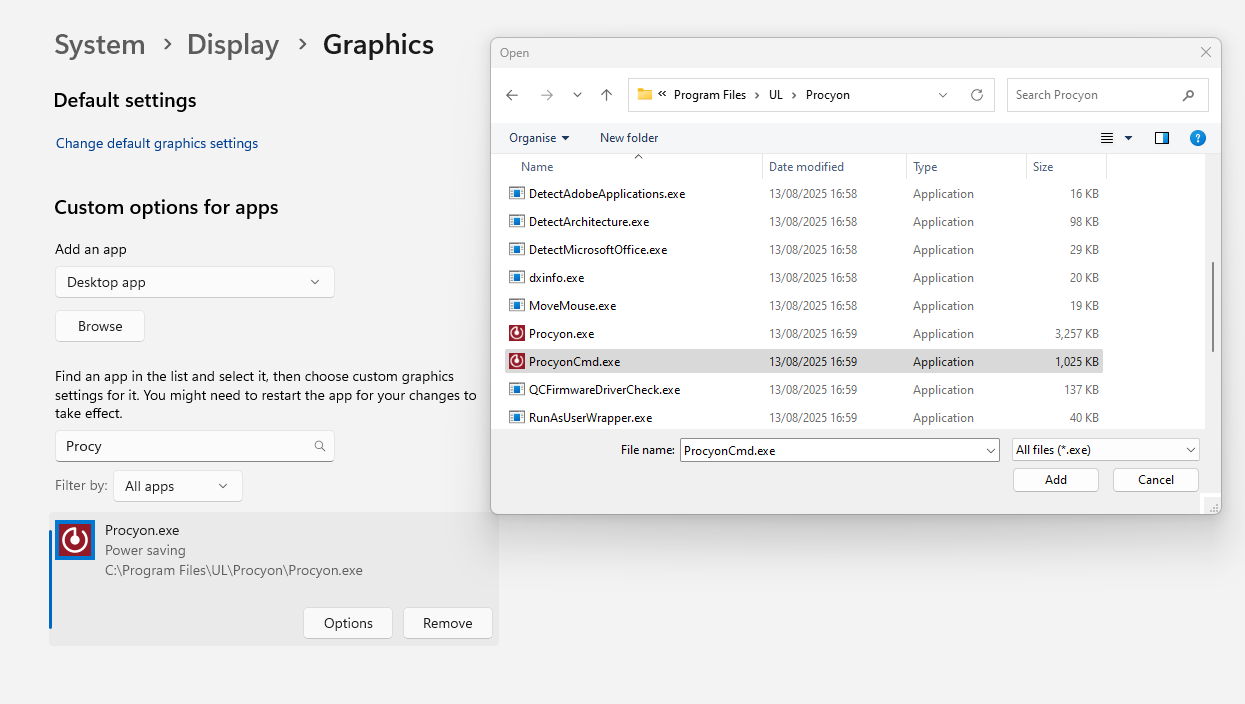Open Change default graphics settings link
Viewport: 1245px width, 704px height.
157,143
